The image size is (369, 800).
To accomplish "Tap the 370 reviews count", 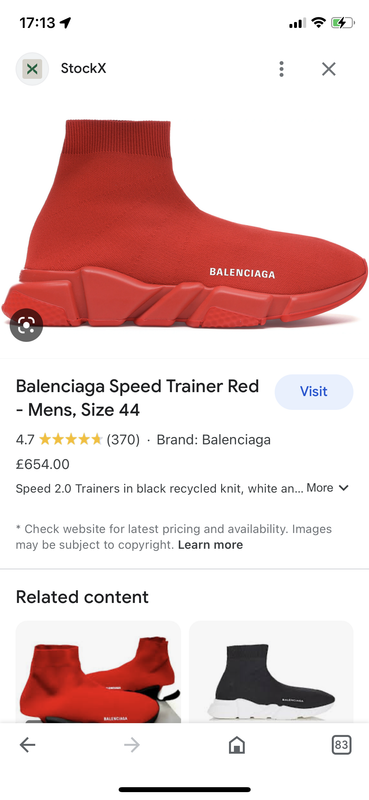I will tap(123, 439).
